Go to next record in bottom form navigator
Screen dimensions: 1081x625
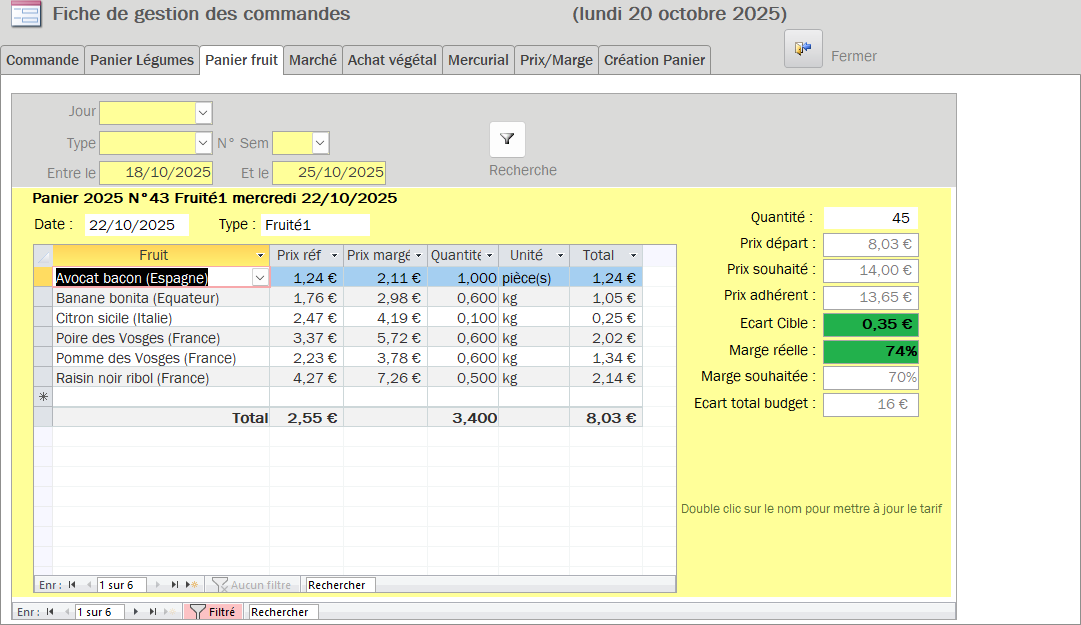click(x=136, y=612)
